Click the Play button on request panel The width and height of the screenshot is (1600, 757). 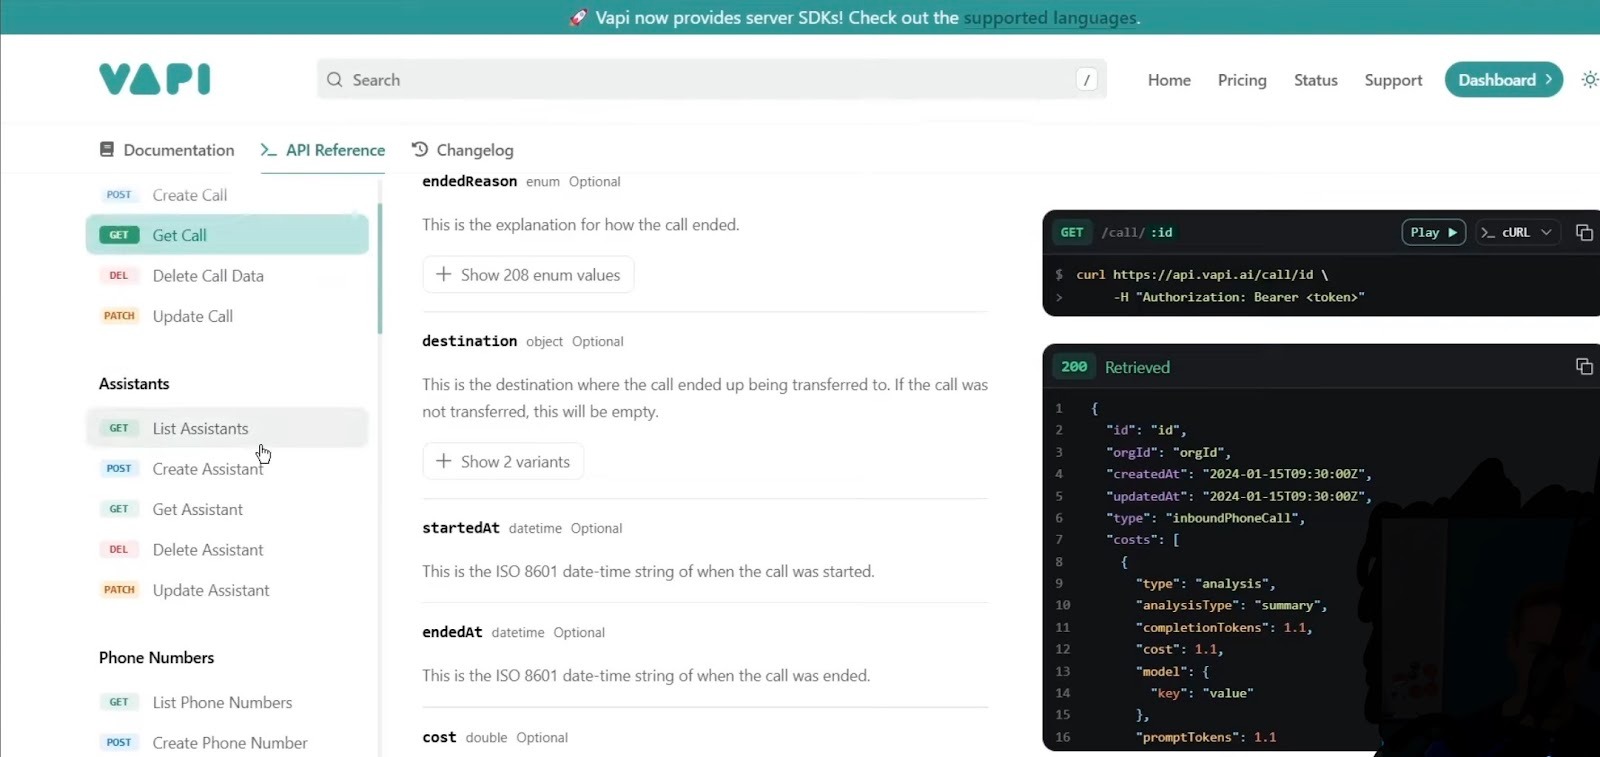pyautogui.click(x=1433, y=232)
